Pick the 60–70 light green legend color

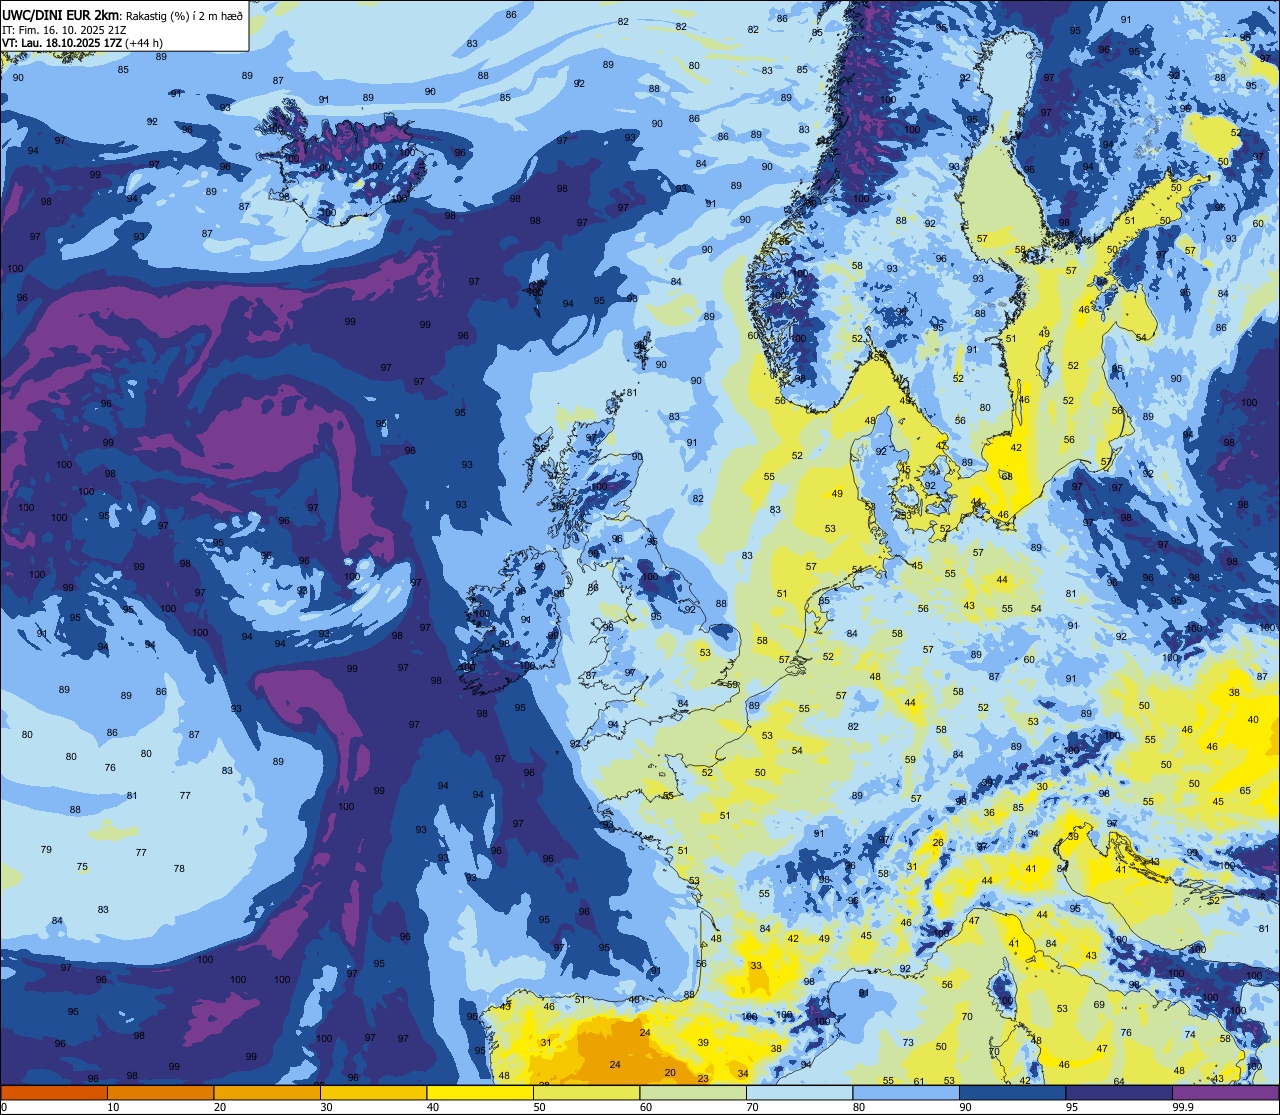click(693, 1092)
